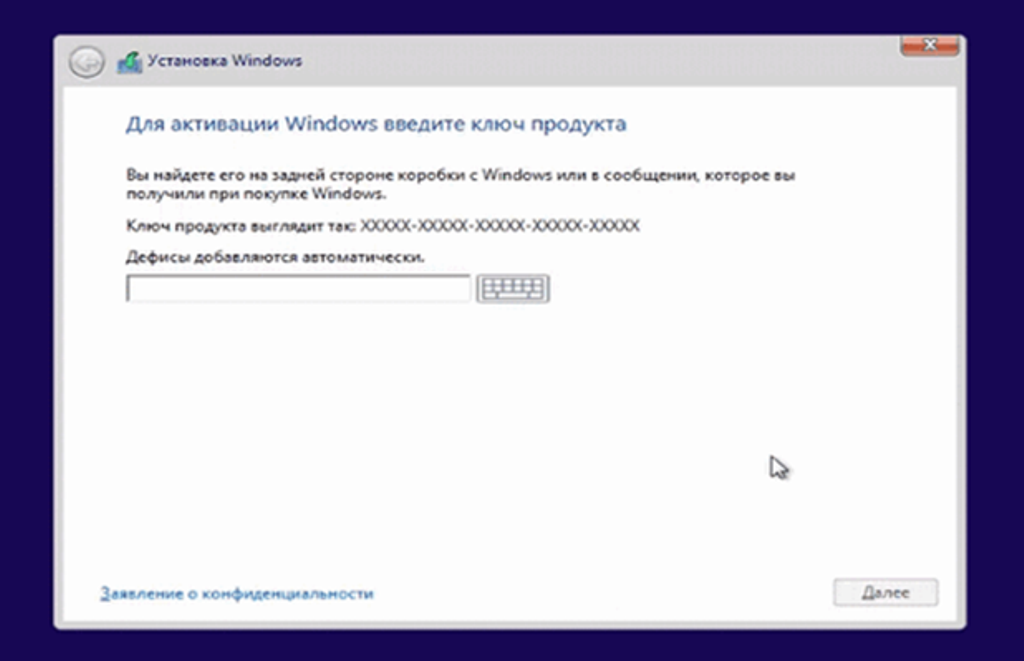The width and height of the screenshot is (1024, 661).
Task: Click empty title bar area of setup window
Action: [600, 61]
